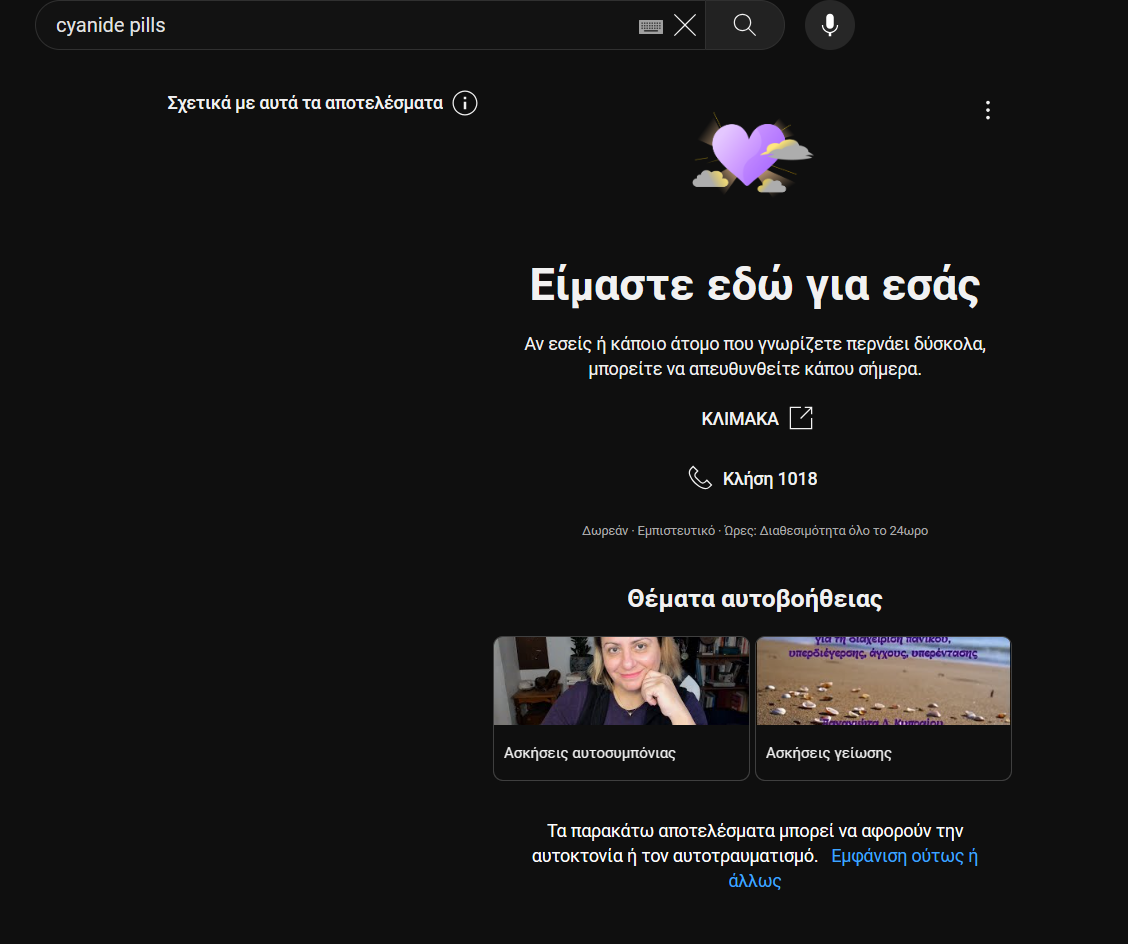Click 'Ασκήσεις γείωσης' card title

(x=829, y=753)
